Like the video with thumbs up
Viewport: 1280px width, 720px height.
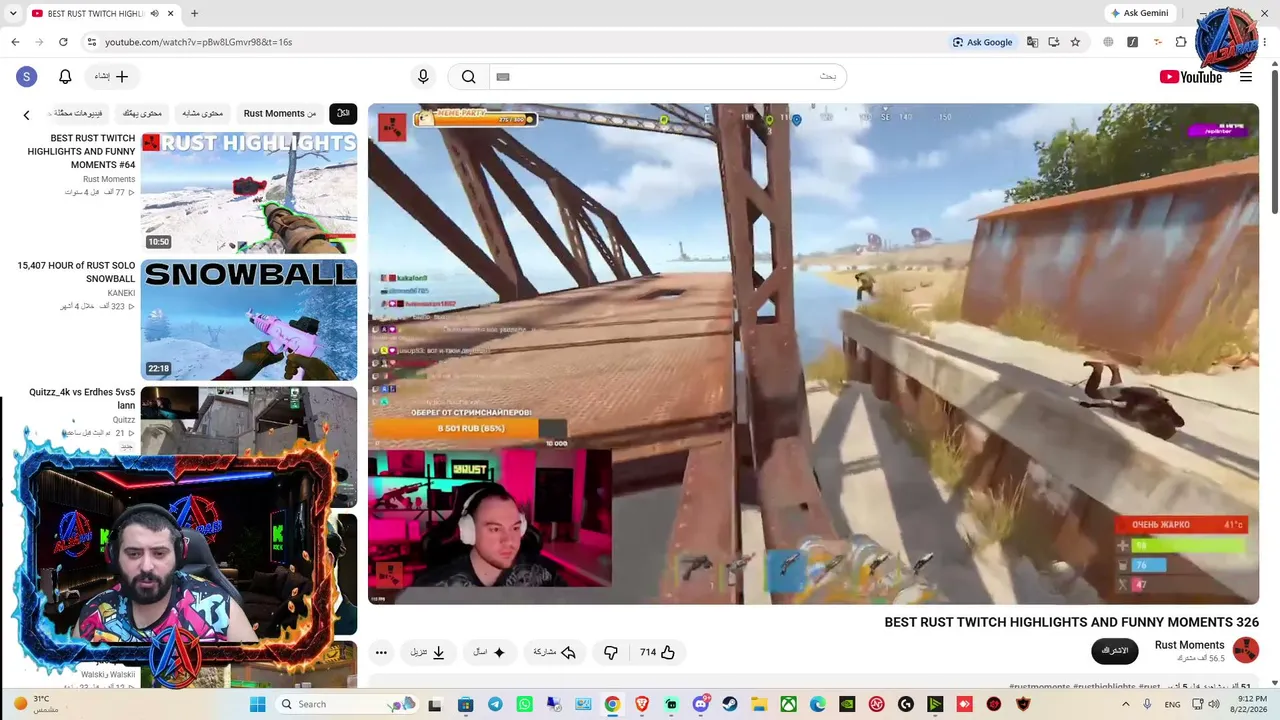657,653
